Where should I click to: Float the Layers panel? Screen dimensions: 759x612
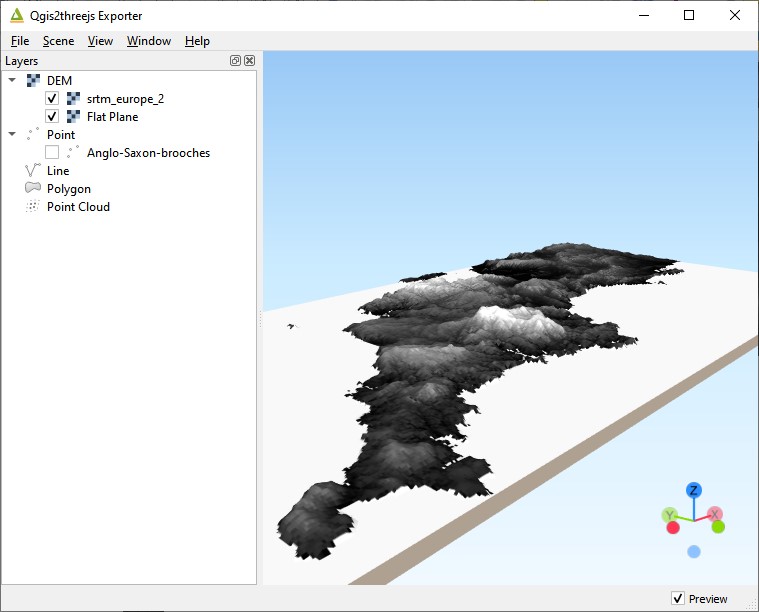235,61
